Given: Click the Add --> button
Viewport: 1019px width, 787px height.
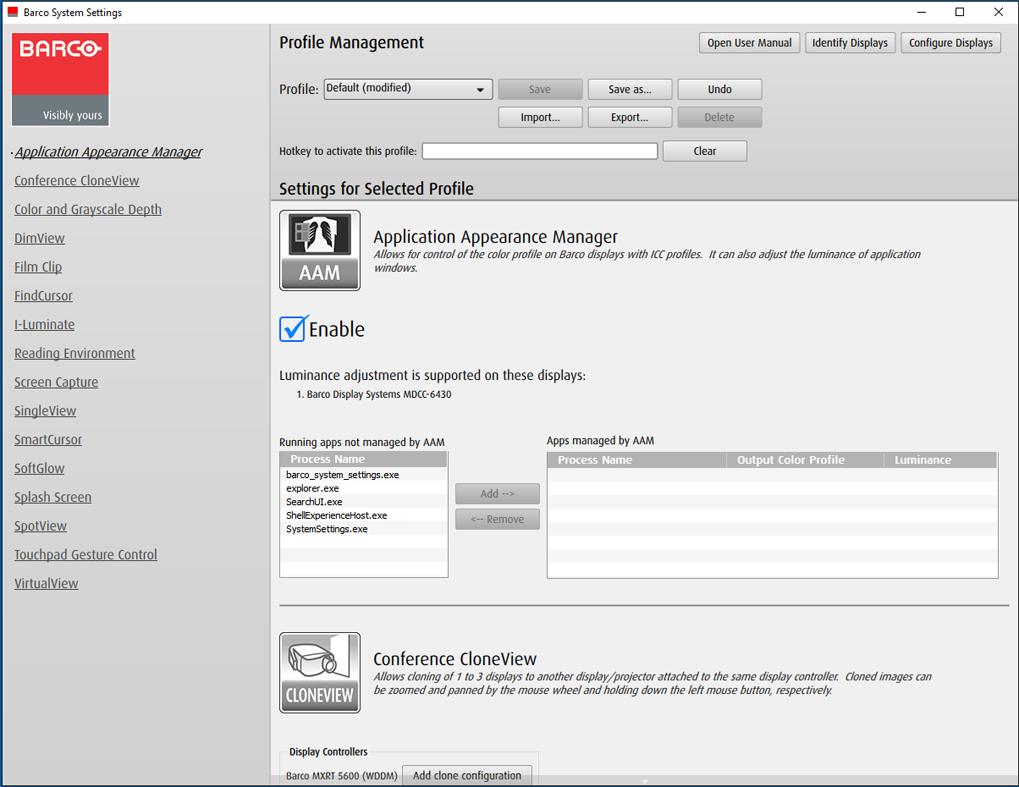Looking at the screenshot, I should pos(497,494).
